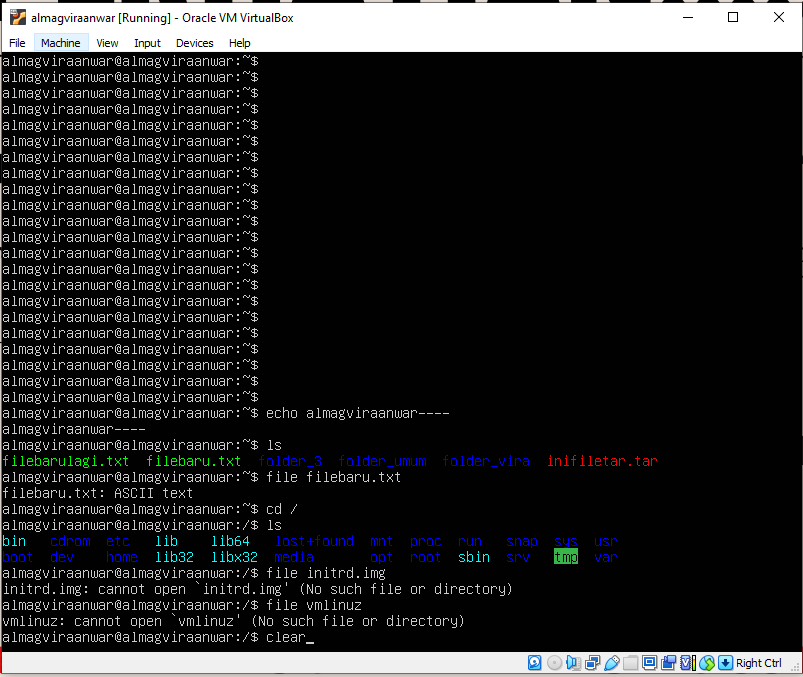Click the audio indicator icon in status bar

[573, 663]
